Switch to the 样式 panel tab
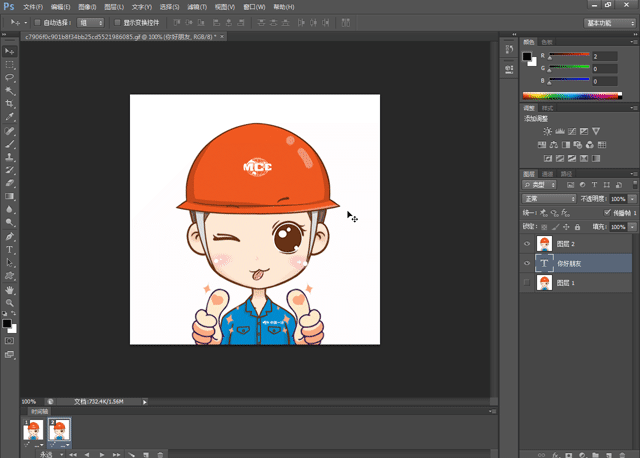The width and height of the screenshot is (640, 458). click(x=547, y=107)
